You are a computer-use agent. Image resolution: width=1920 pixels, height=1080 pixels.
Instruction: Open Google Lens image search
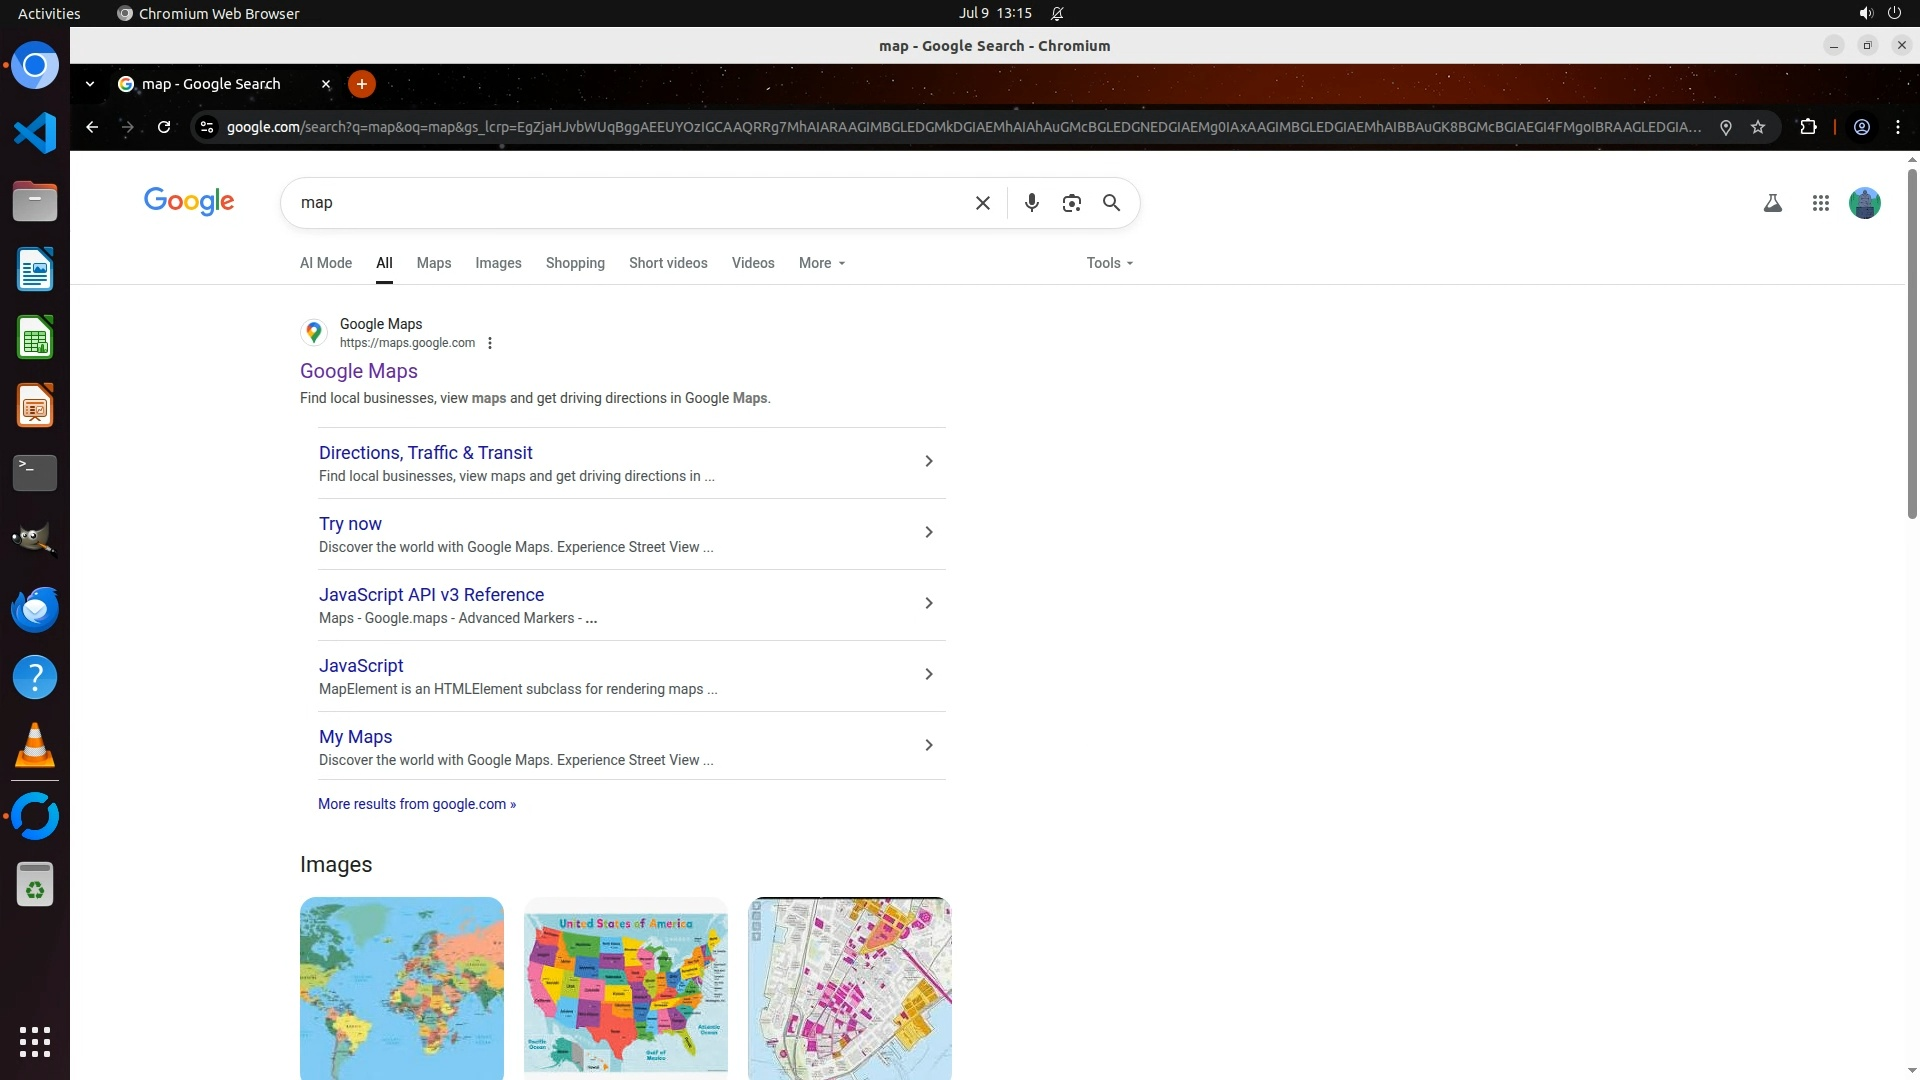1071,203
